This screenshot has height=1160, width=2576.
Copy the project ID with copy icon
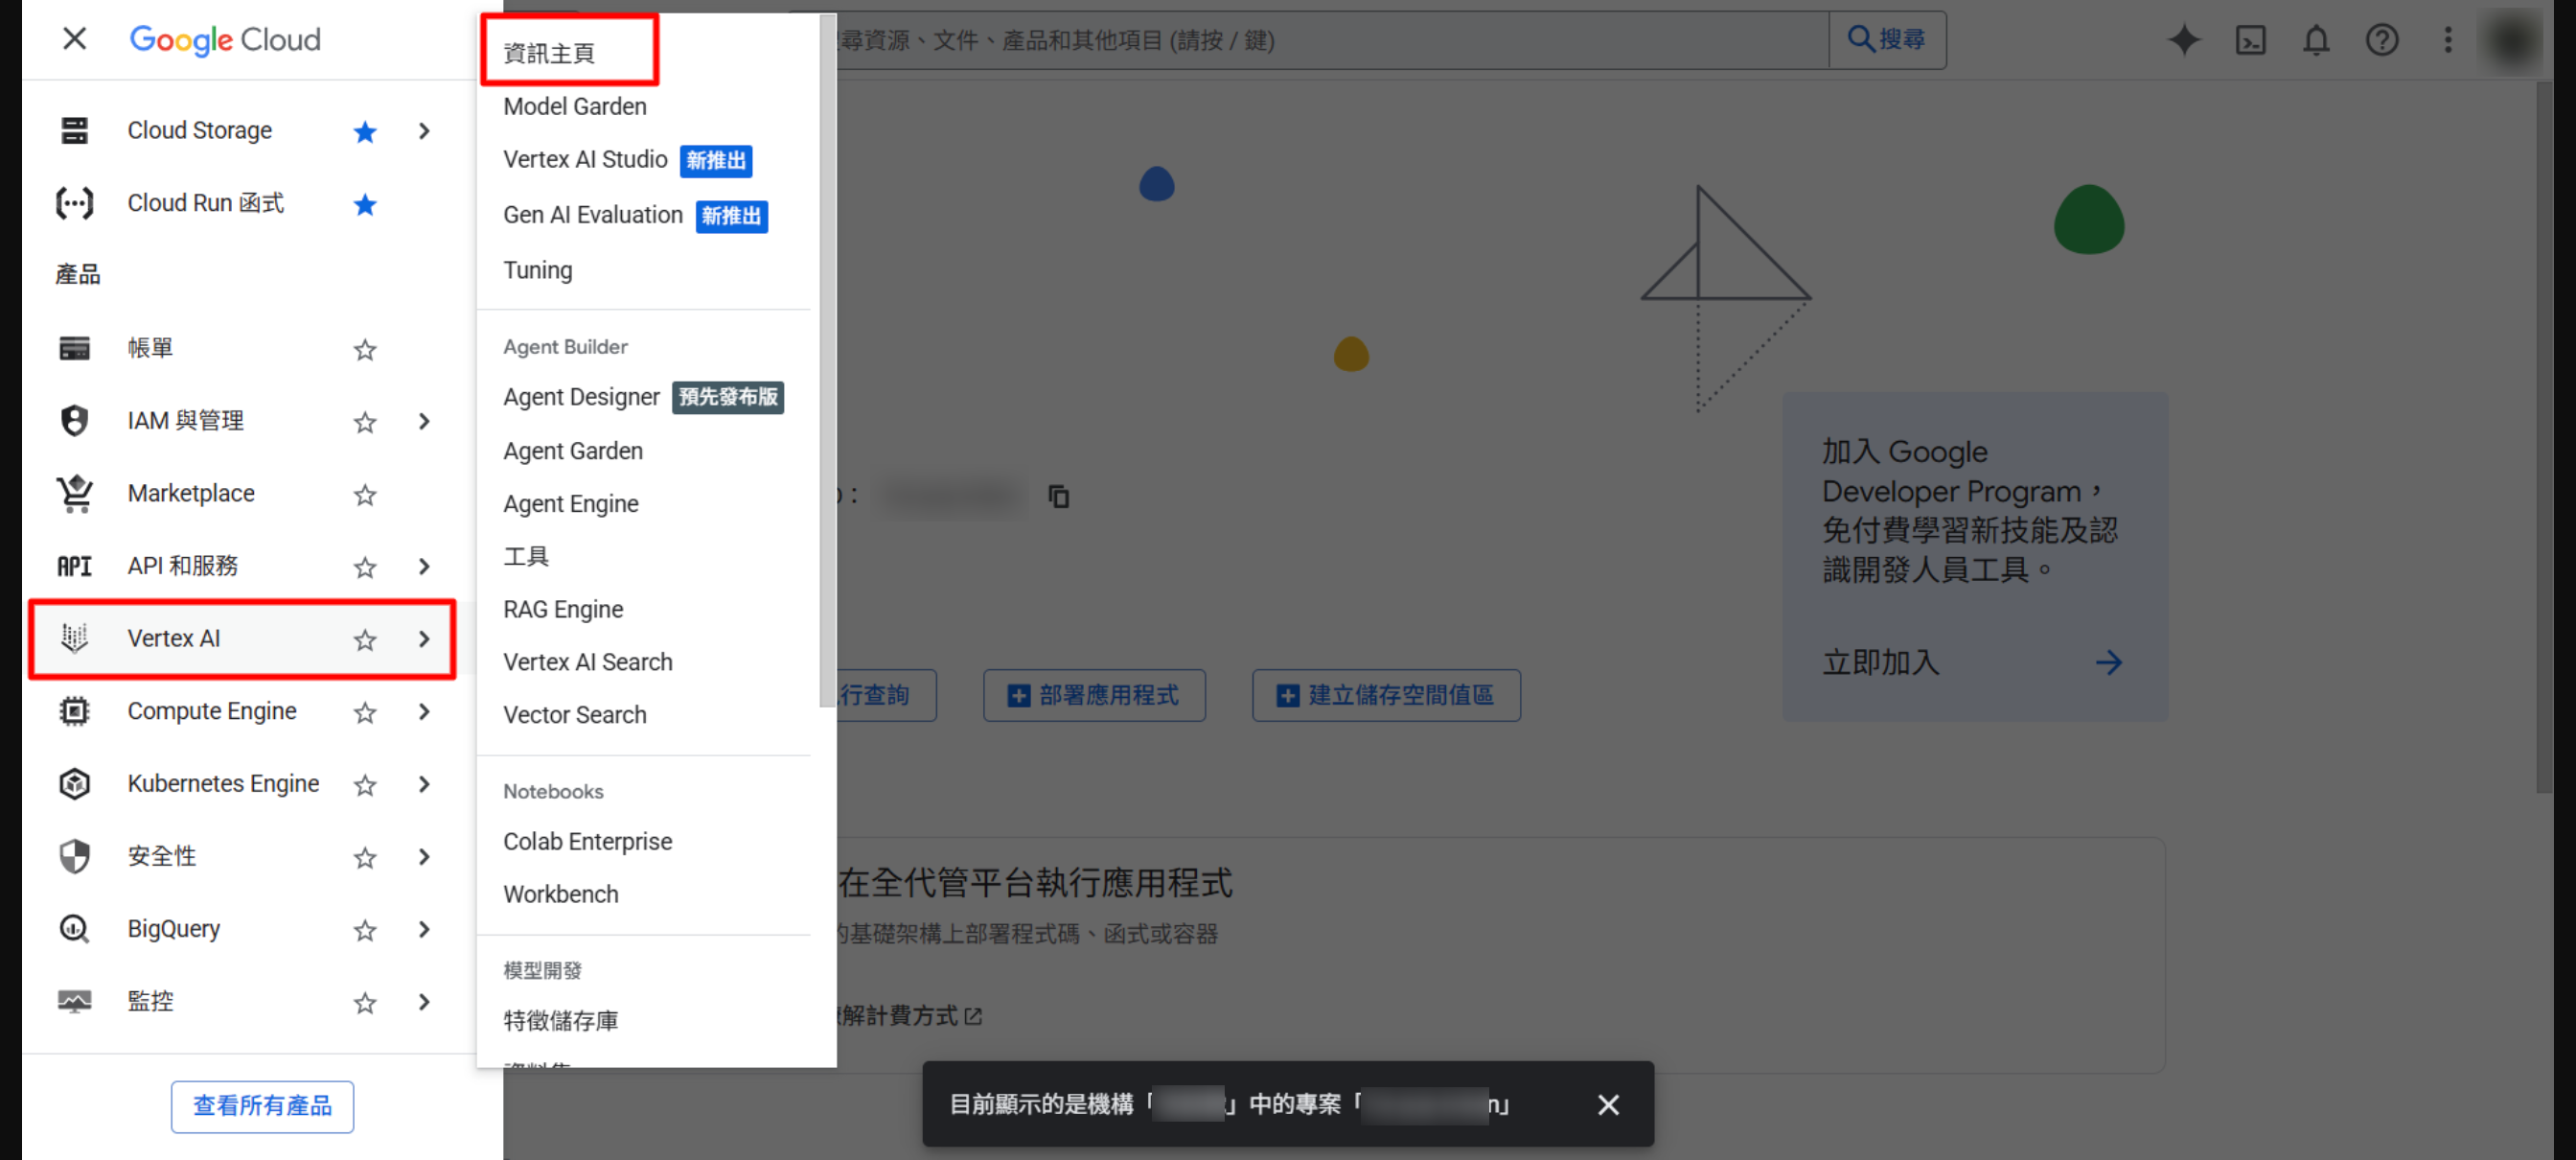click(x=1058, y=495)
